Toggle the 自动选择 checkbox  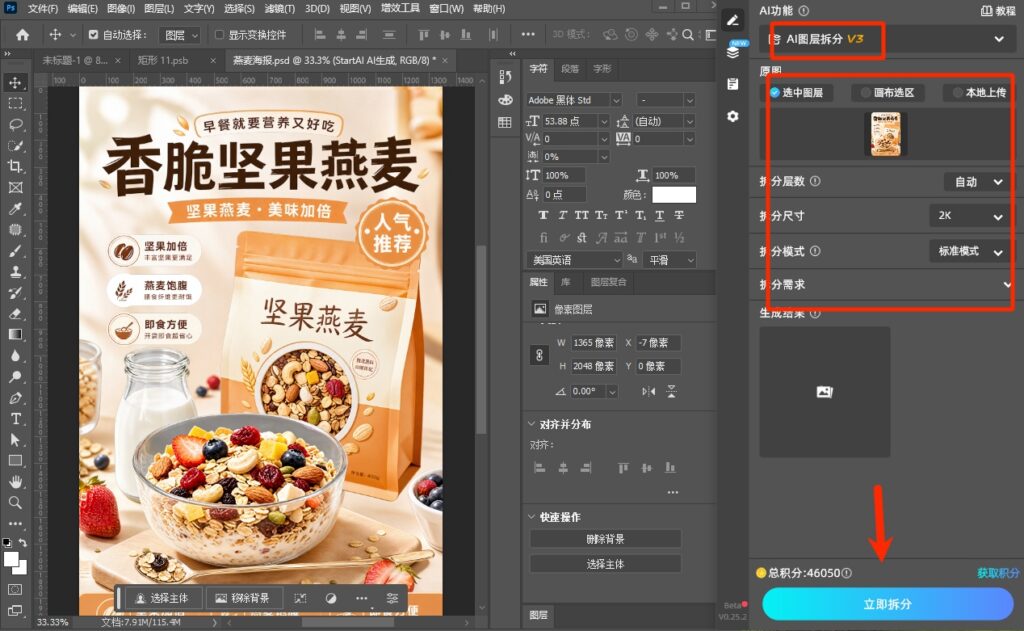pyautogui.click(x=93, y=35)
